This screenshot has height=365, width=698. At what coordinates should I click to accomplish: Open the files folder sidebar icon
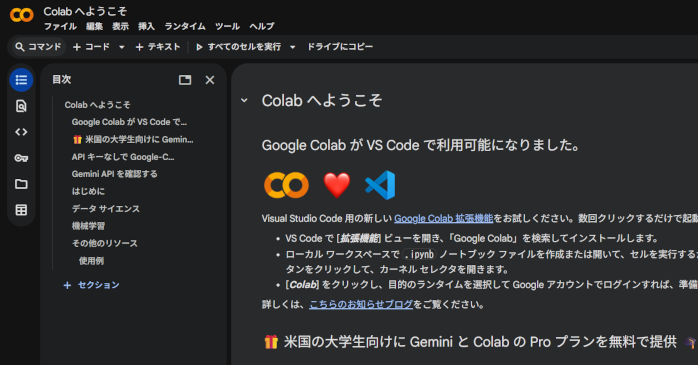[x=21, y=184]
